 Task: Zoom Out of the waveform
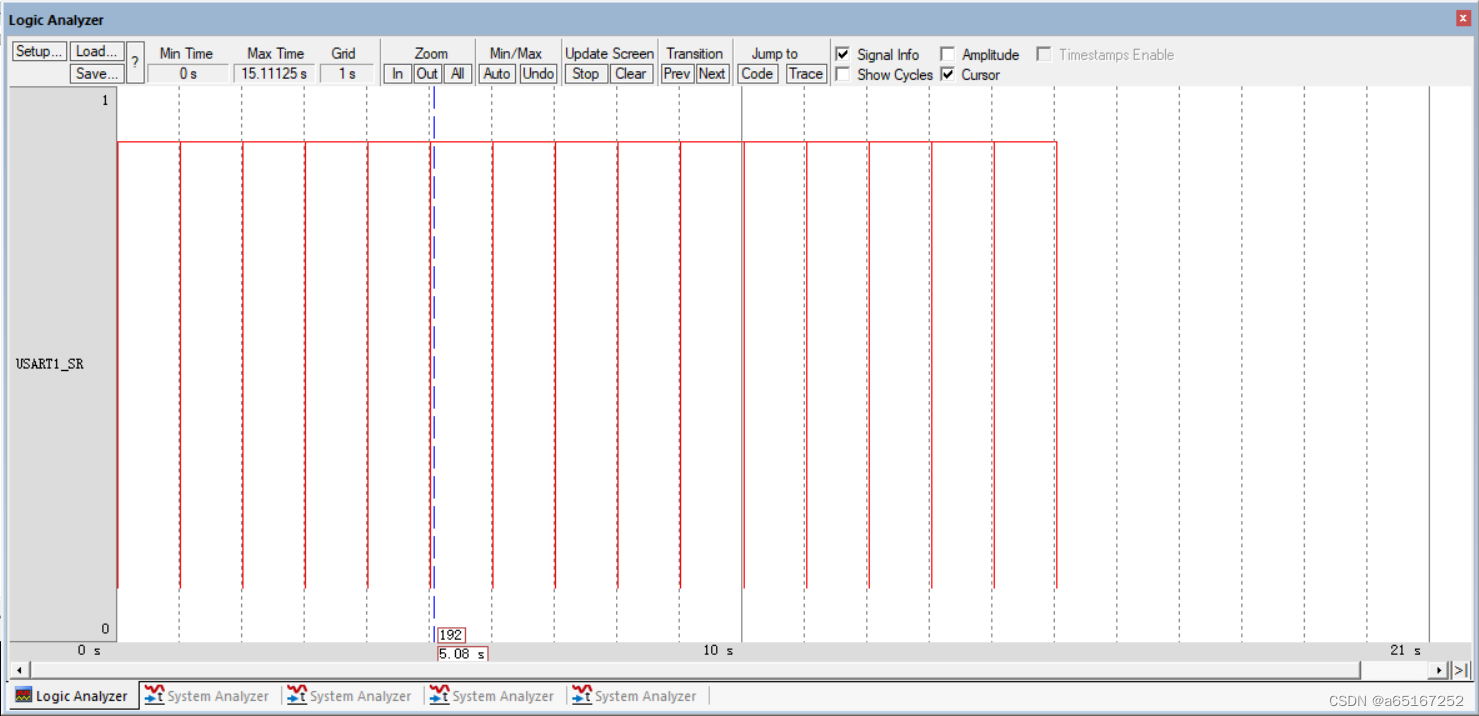pyautogui.click(x=428, y=74)
